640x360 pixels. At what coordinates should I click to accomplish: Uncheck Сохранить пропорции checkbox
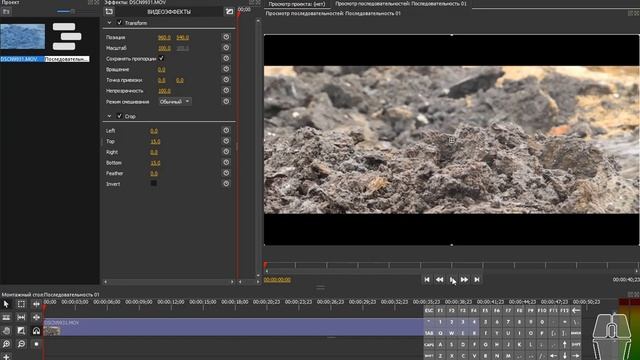point(161,58)
